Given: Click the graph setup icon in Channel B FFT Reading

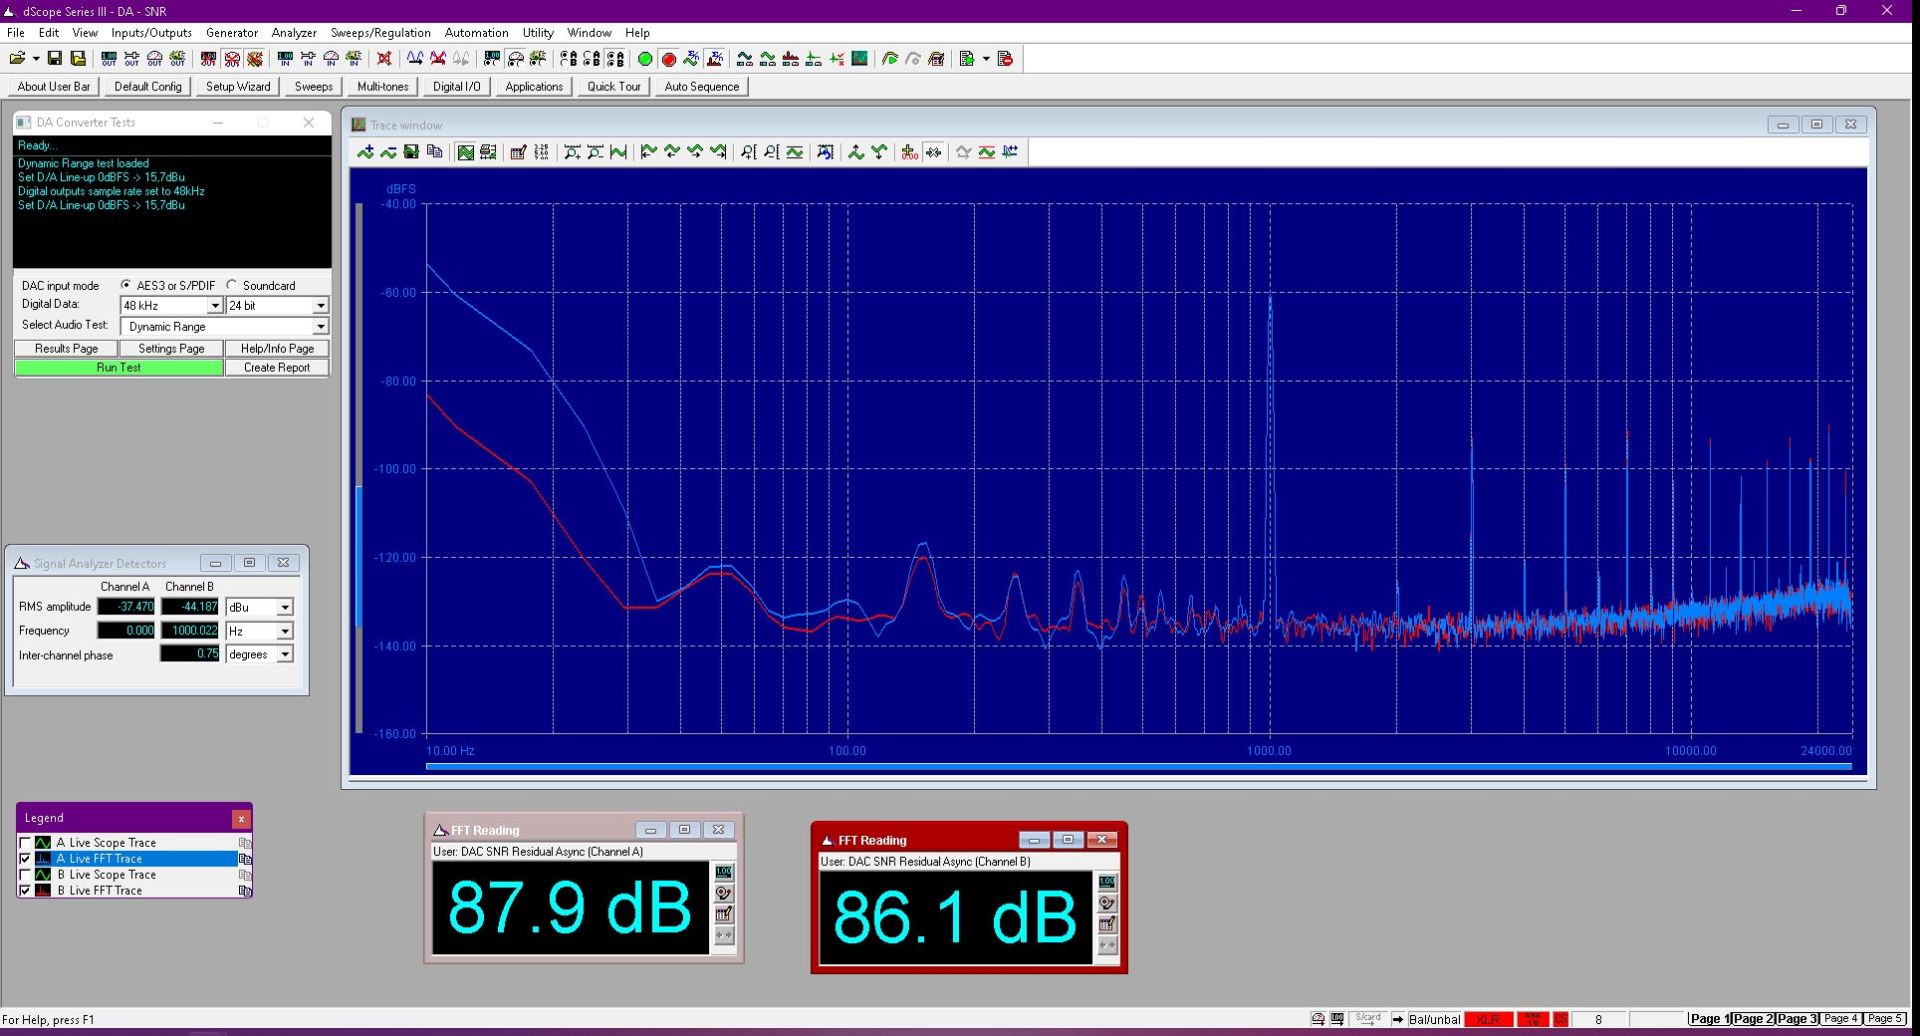Looking at the screenshot, I should coord(1107,924).
